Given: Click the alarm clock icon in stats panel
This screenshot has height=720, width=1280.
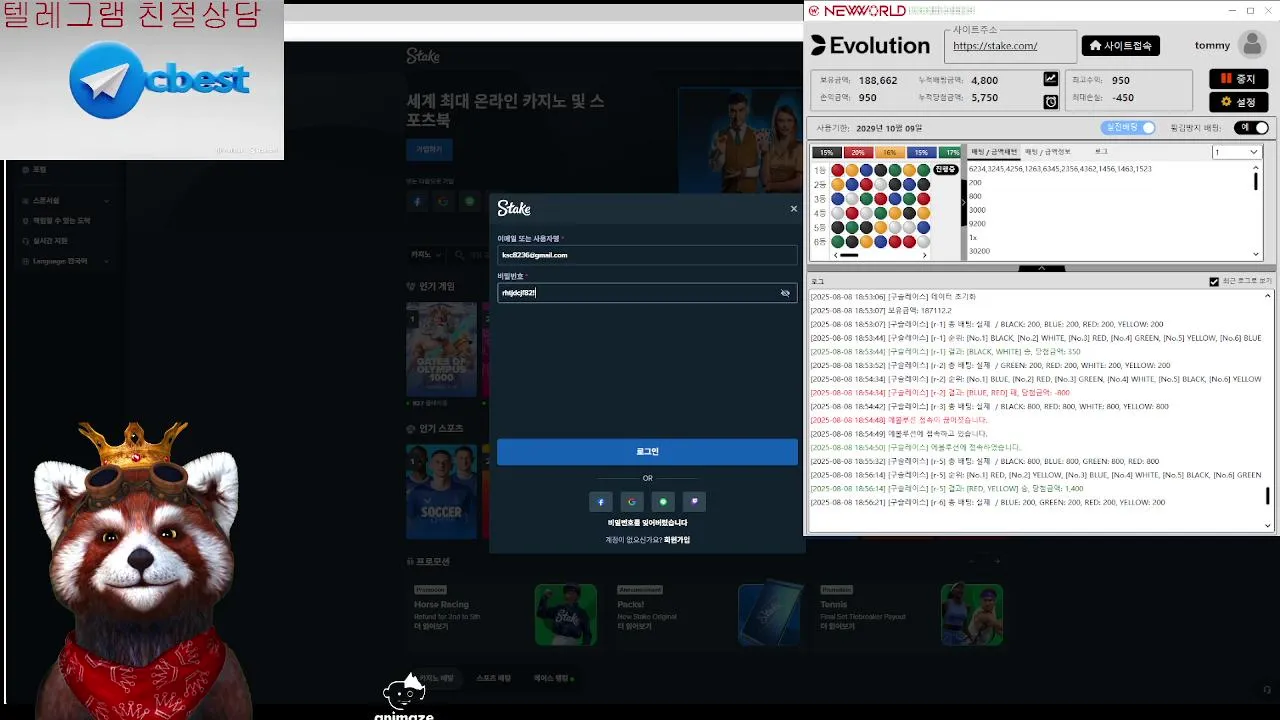Looking at the screenshot, I should [x=1051, y=101].
